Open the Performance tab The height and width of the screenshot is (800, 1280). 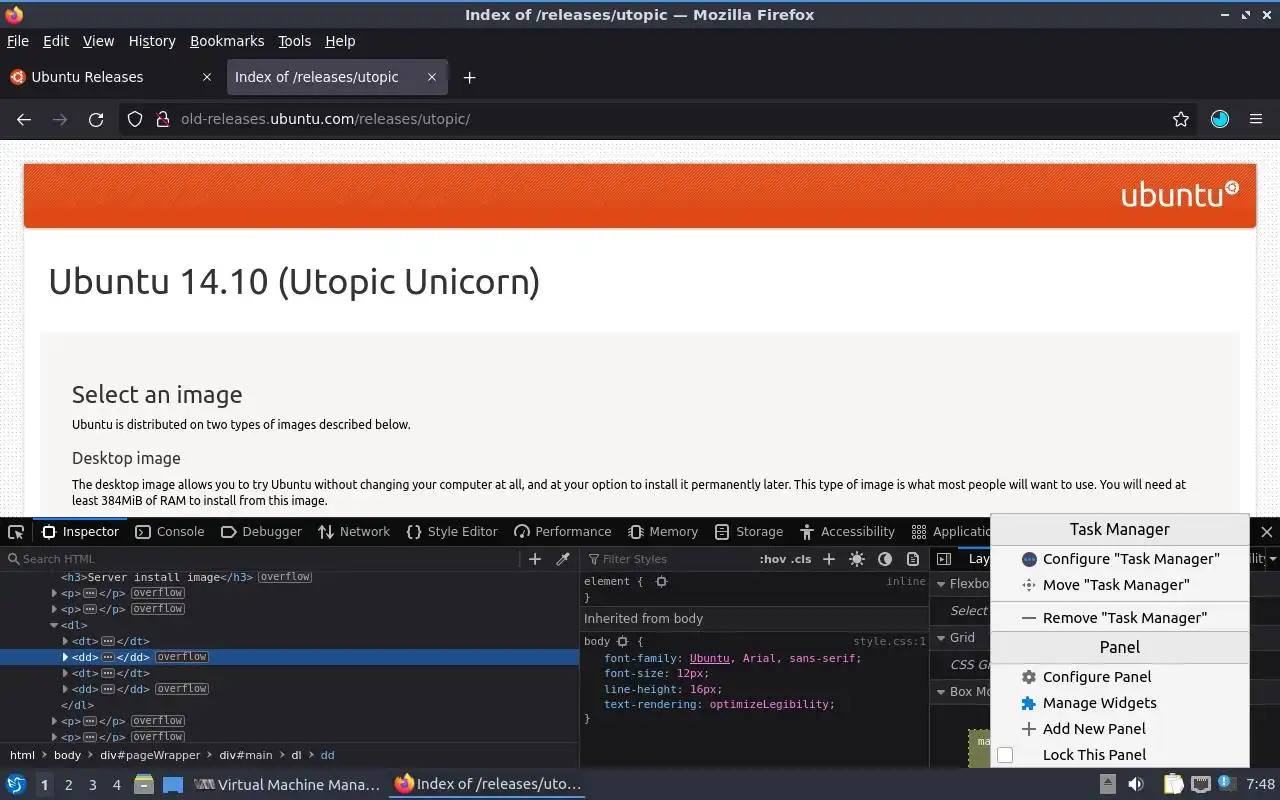tap(562, 532)
